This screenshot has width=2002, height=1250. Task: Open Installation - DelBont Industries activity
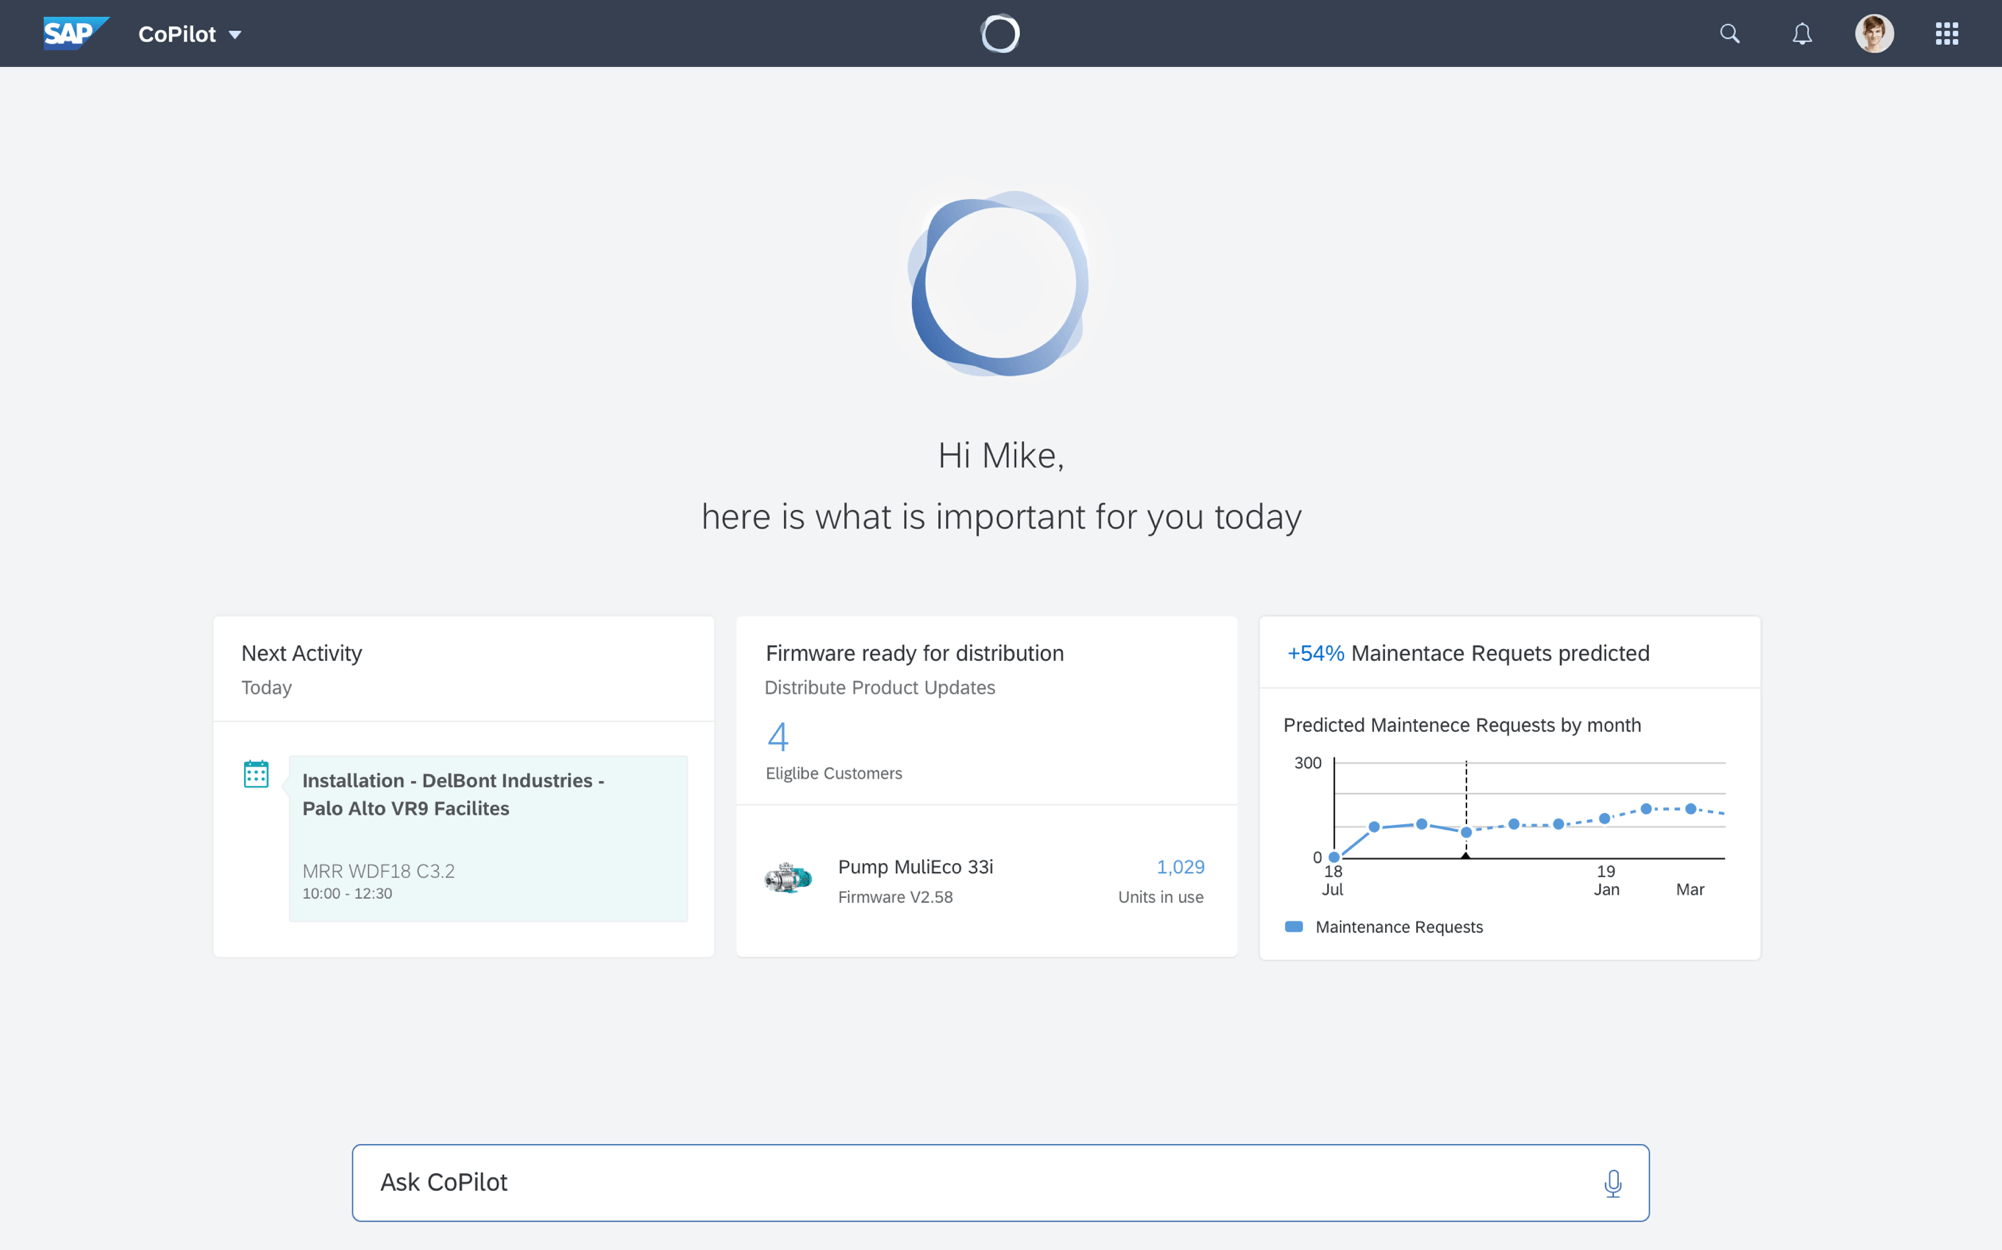click(488, 838)
